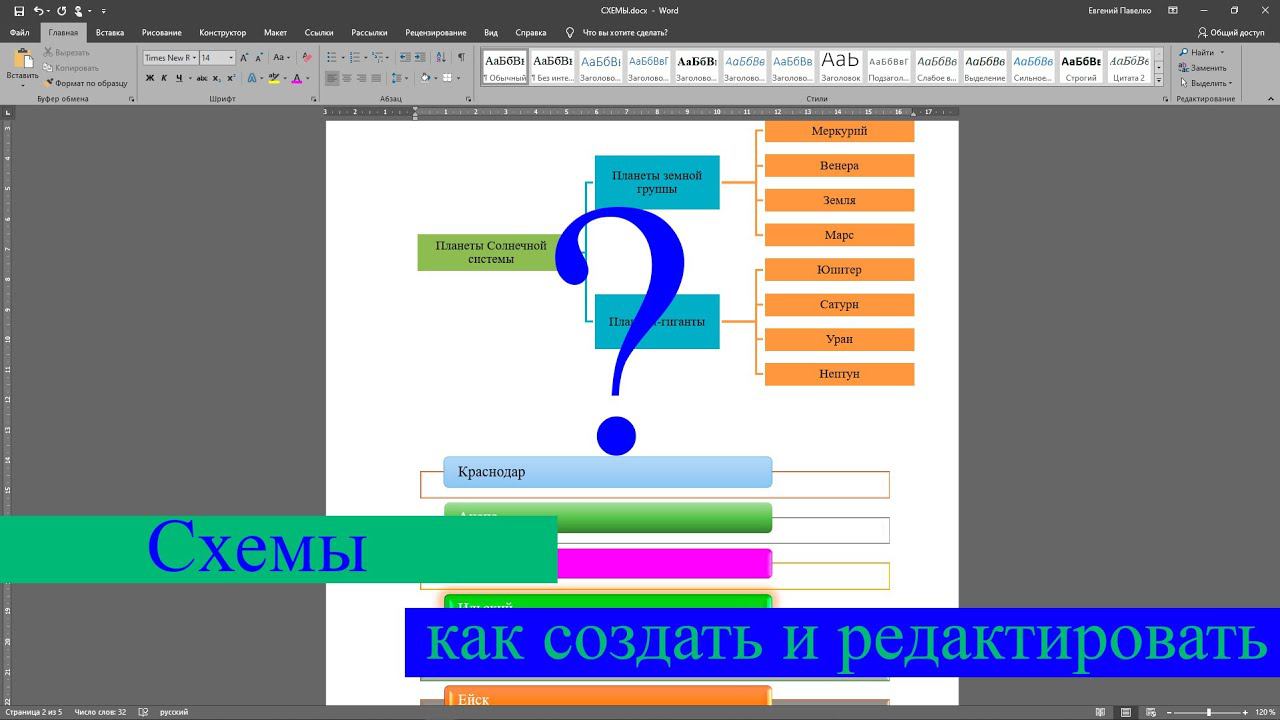Toggle superscript formatting

tap(231, 78)
